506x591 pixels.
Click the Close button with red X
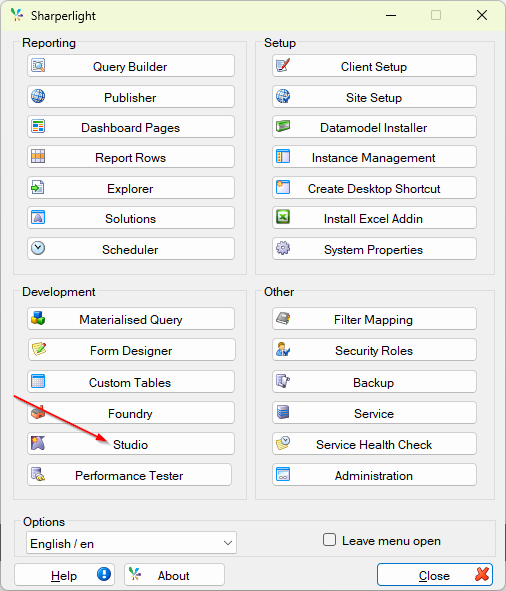[435, 575]
